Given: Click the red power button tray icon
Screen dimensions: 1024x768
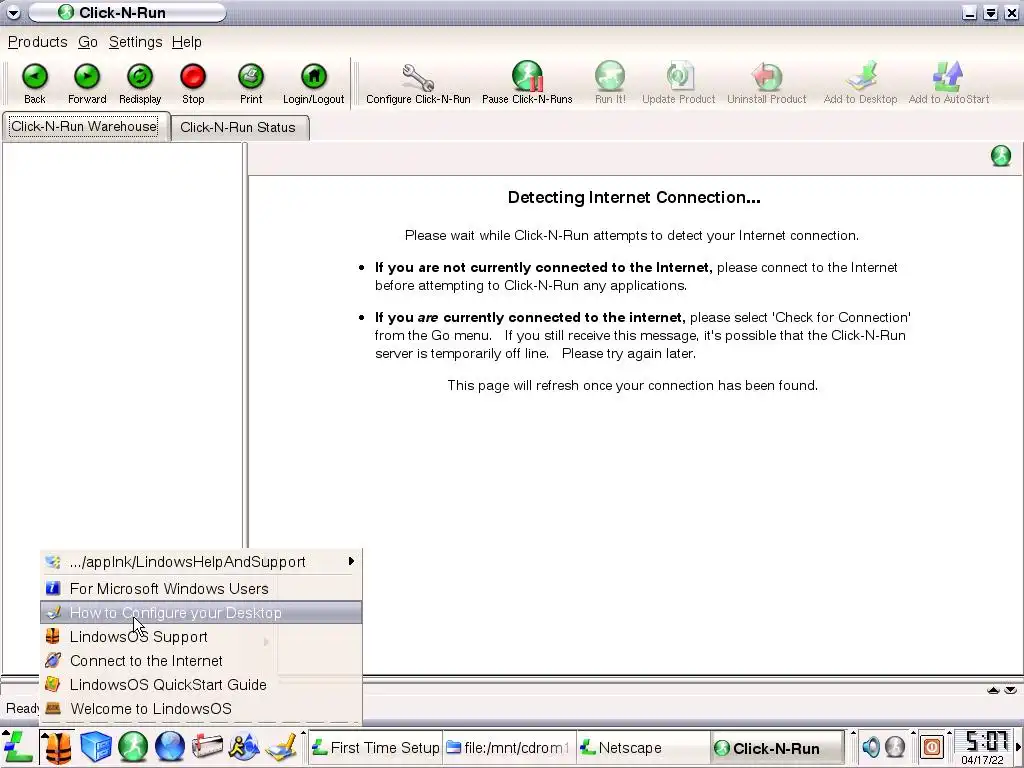Looking at the screenshot, I should pyautogui.click(x=932, y=747).
